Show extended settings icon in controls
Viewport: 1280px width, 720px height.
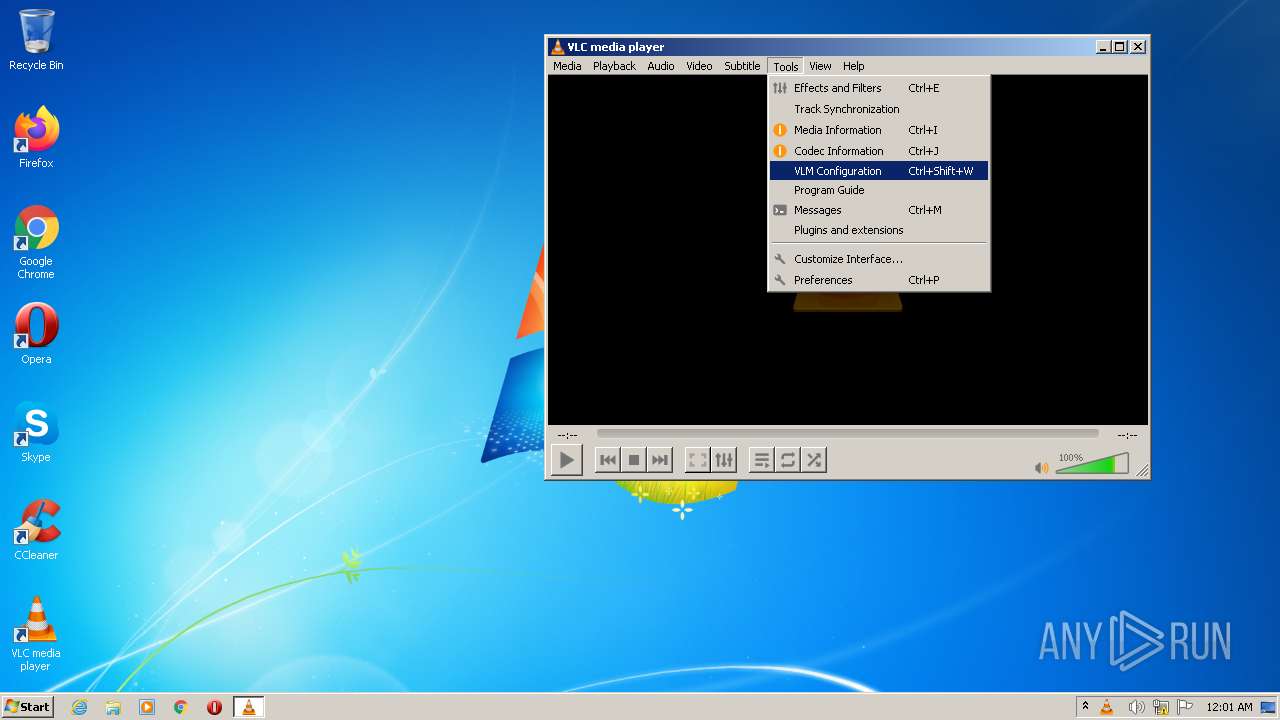[724, 460]
